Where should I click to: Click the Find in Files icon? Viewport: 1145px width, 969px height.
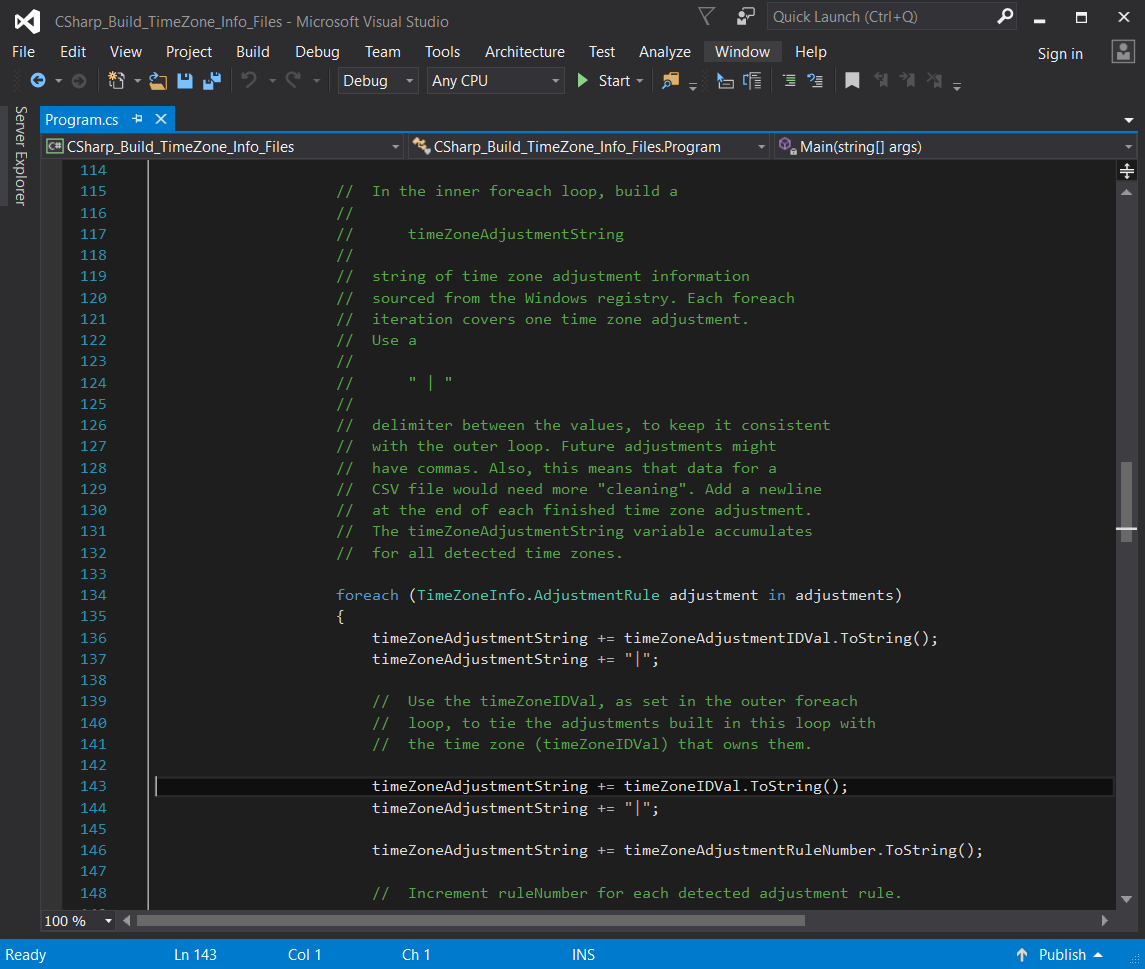[x=670, y=81]
